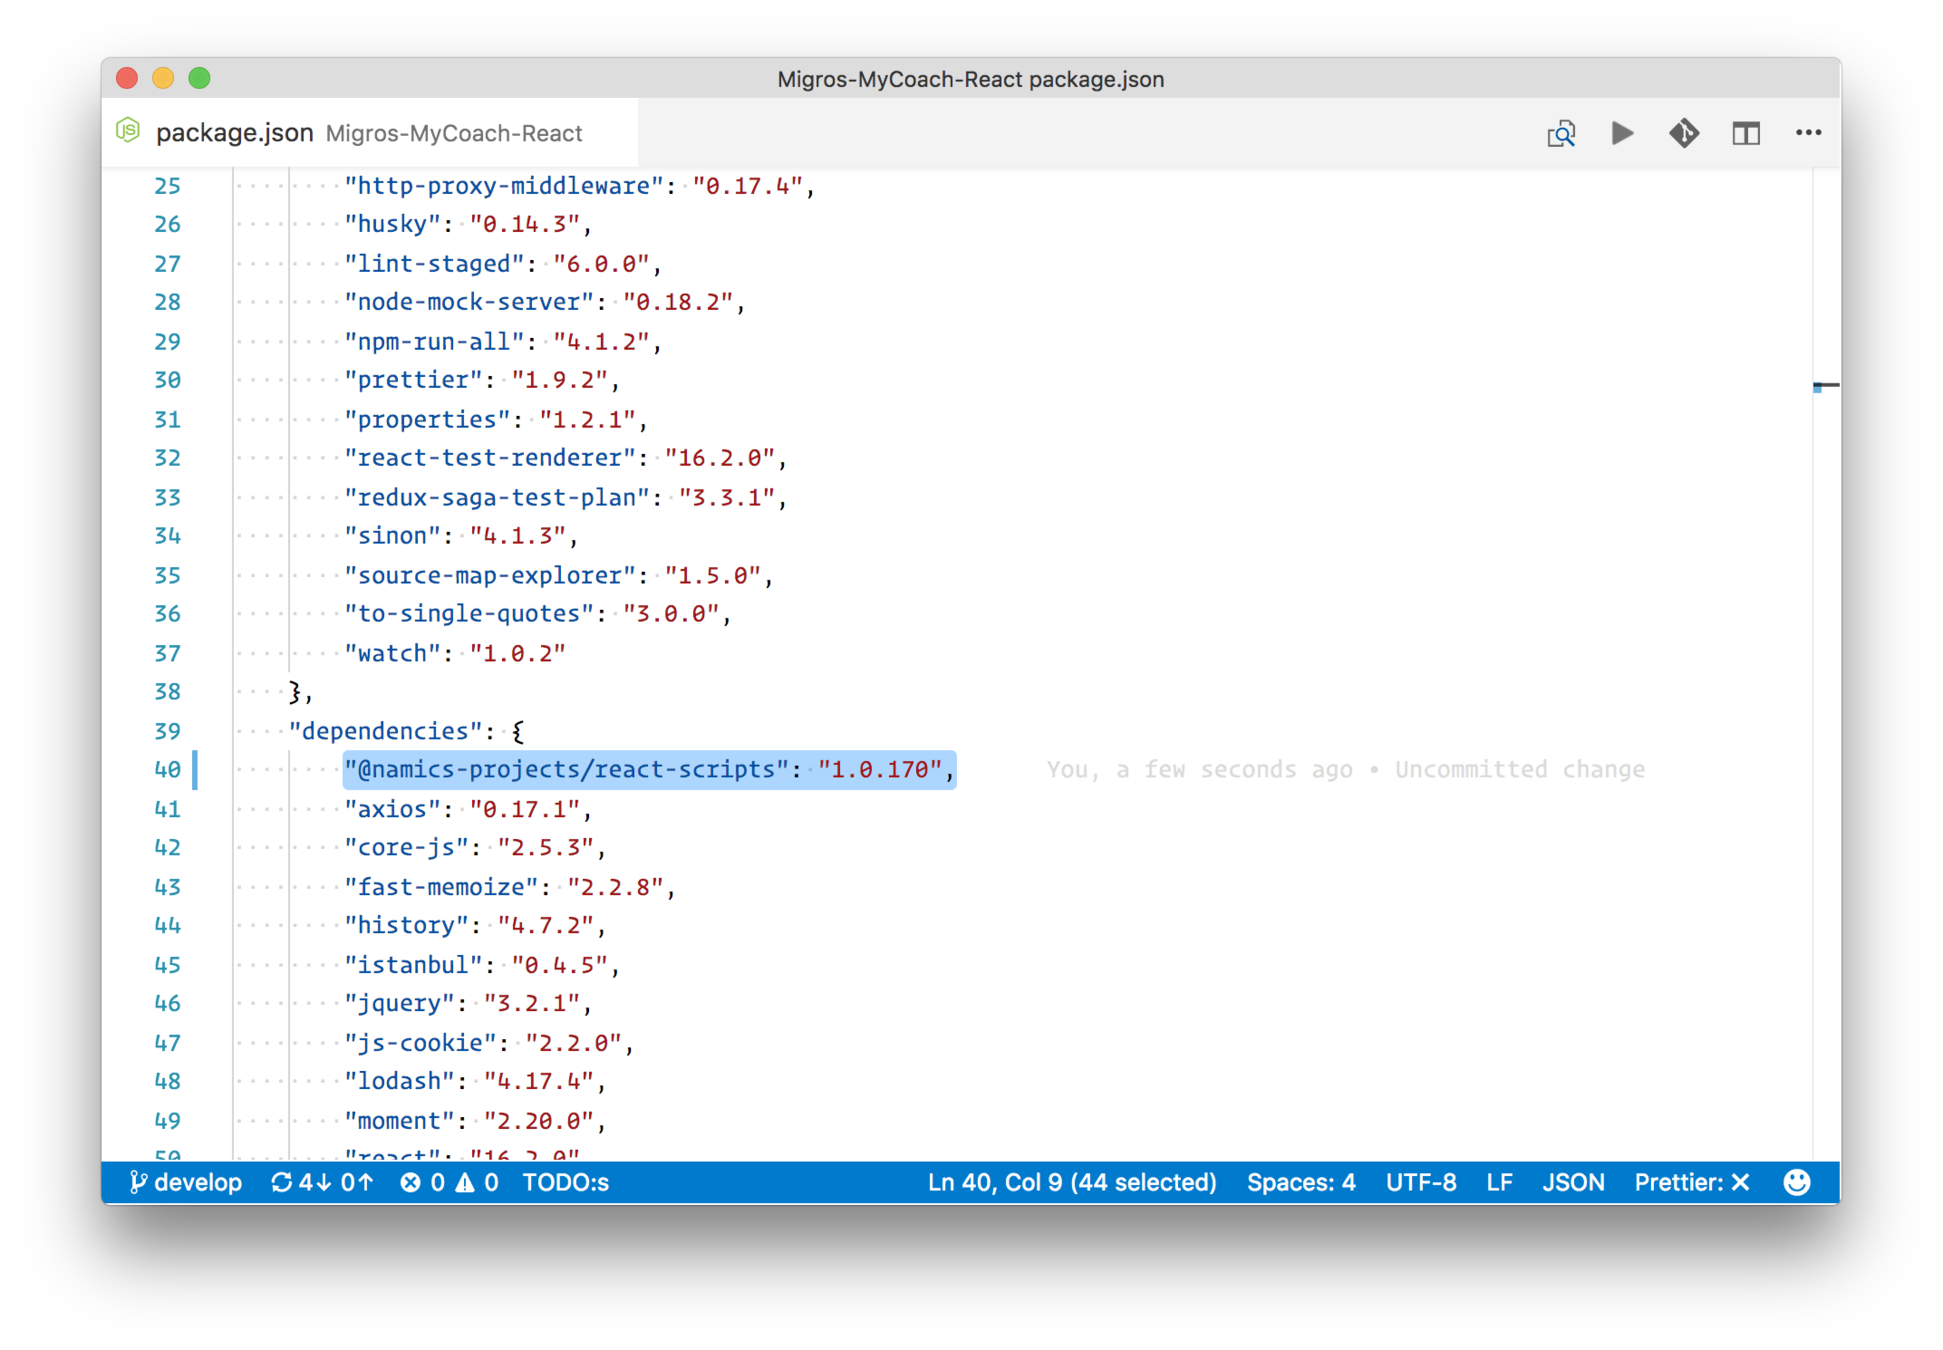Open the errors and warnings count
This screenshot has width=1943, height=1350.
point(449,1182)
